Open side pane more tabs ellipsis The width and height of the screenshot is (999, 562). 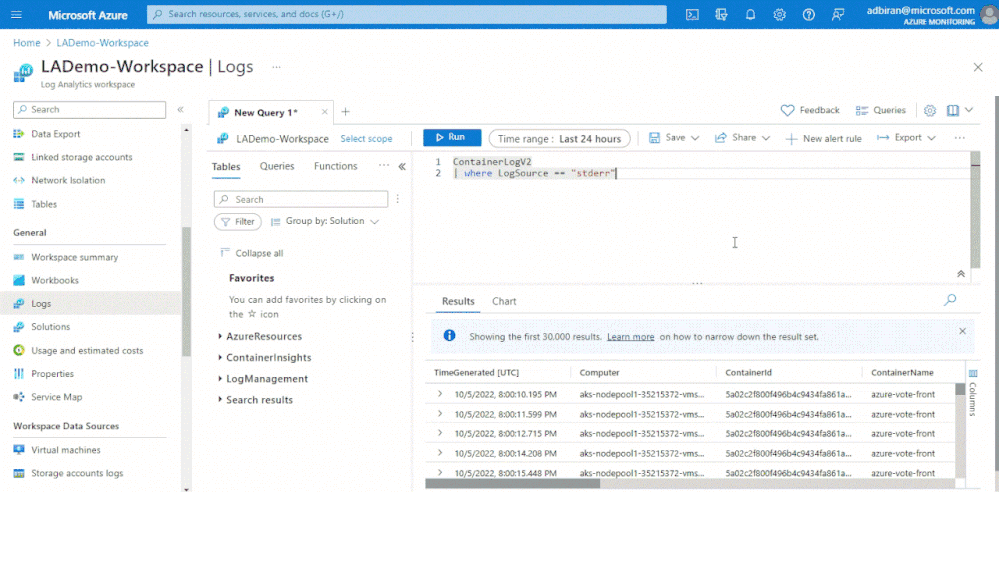pos(384,165)
